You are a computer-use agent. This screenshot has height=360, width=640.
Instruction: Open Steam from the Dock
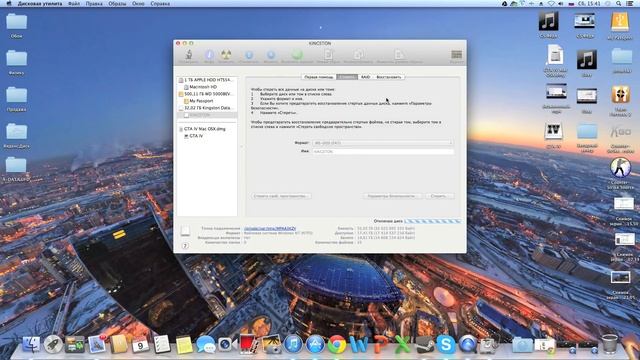424,344
